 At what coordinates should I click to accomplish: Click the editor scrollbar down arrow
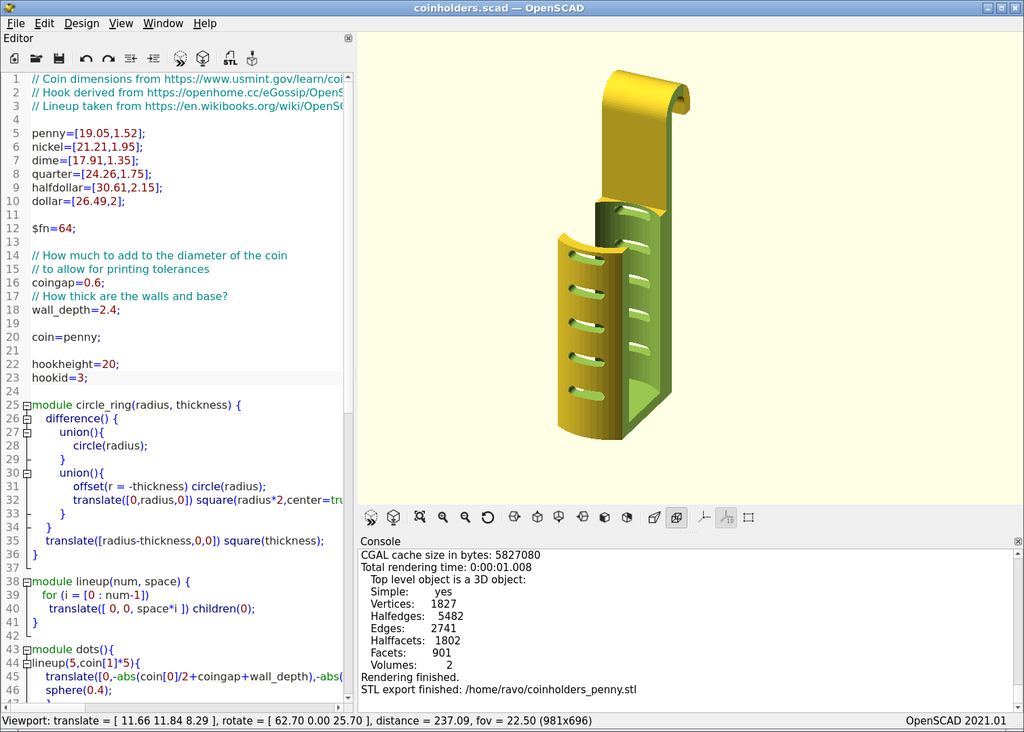tap(348, 698)
